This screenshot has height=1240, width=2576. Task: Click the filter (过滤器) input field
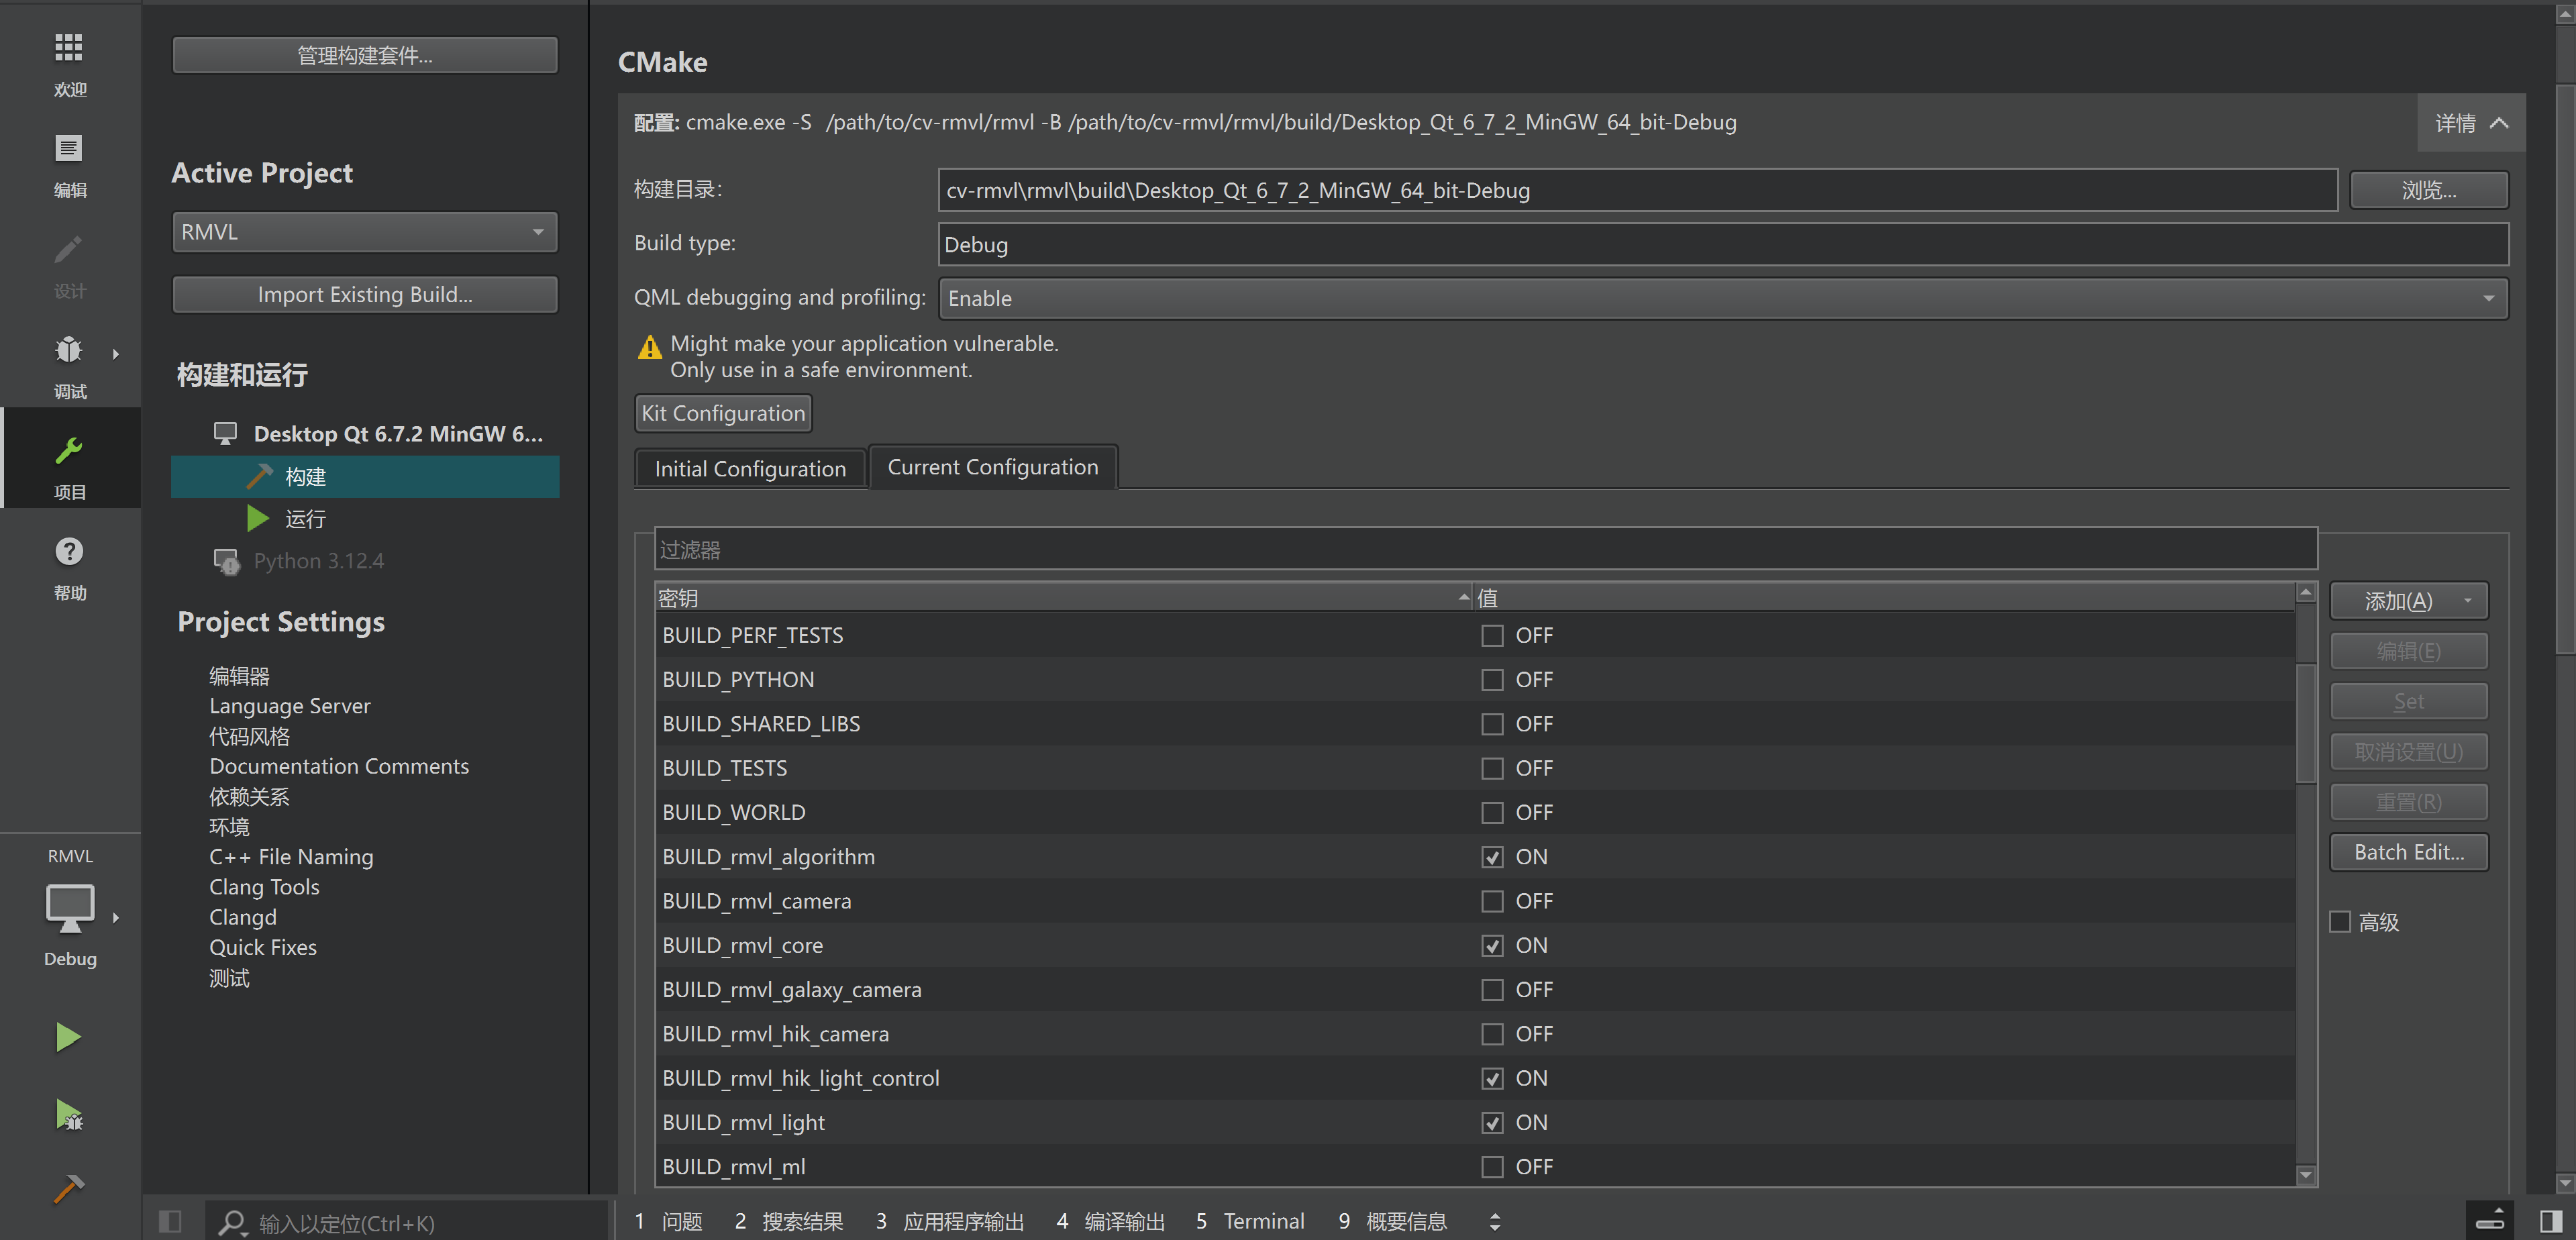point(1486,549)
